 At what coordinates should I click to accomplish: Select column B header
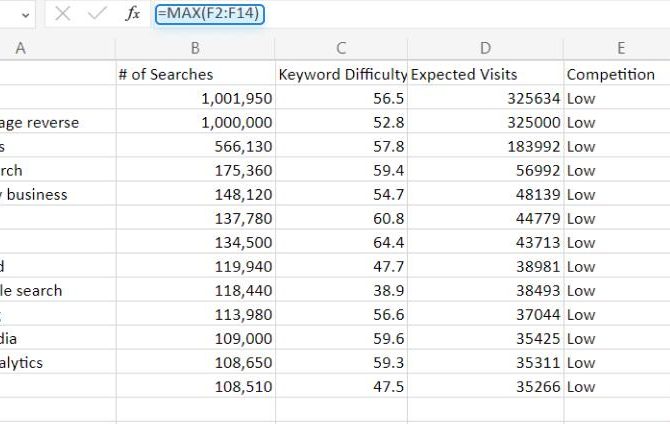point(195,48)
